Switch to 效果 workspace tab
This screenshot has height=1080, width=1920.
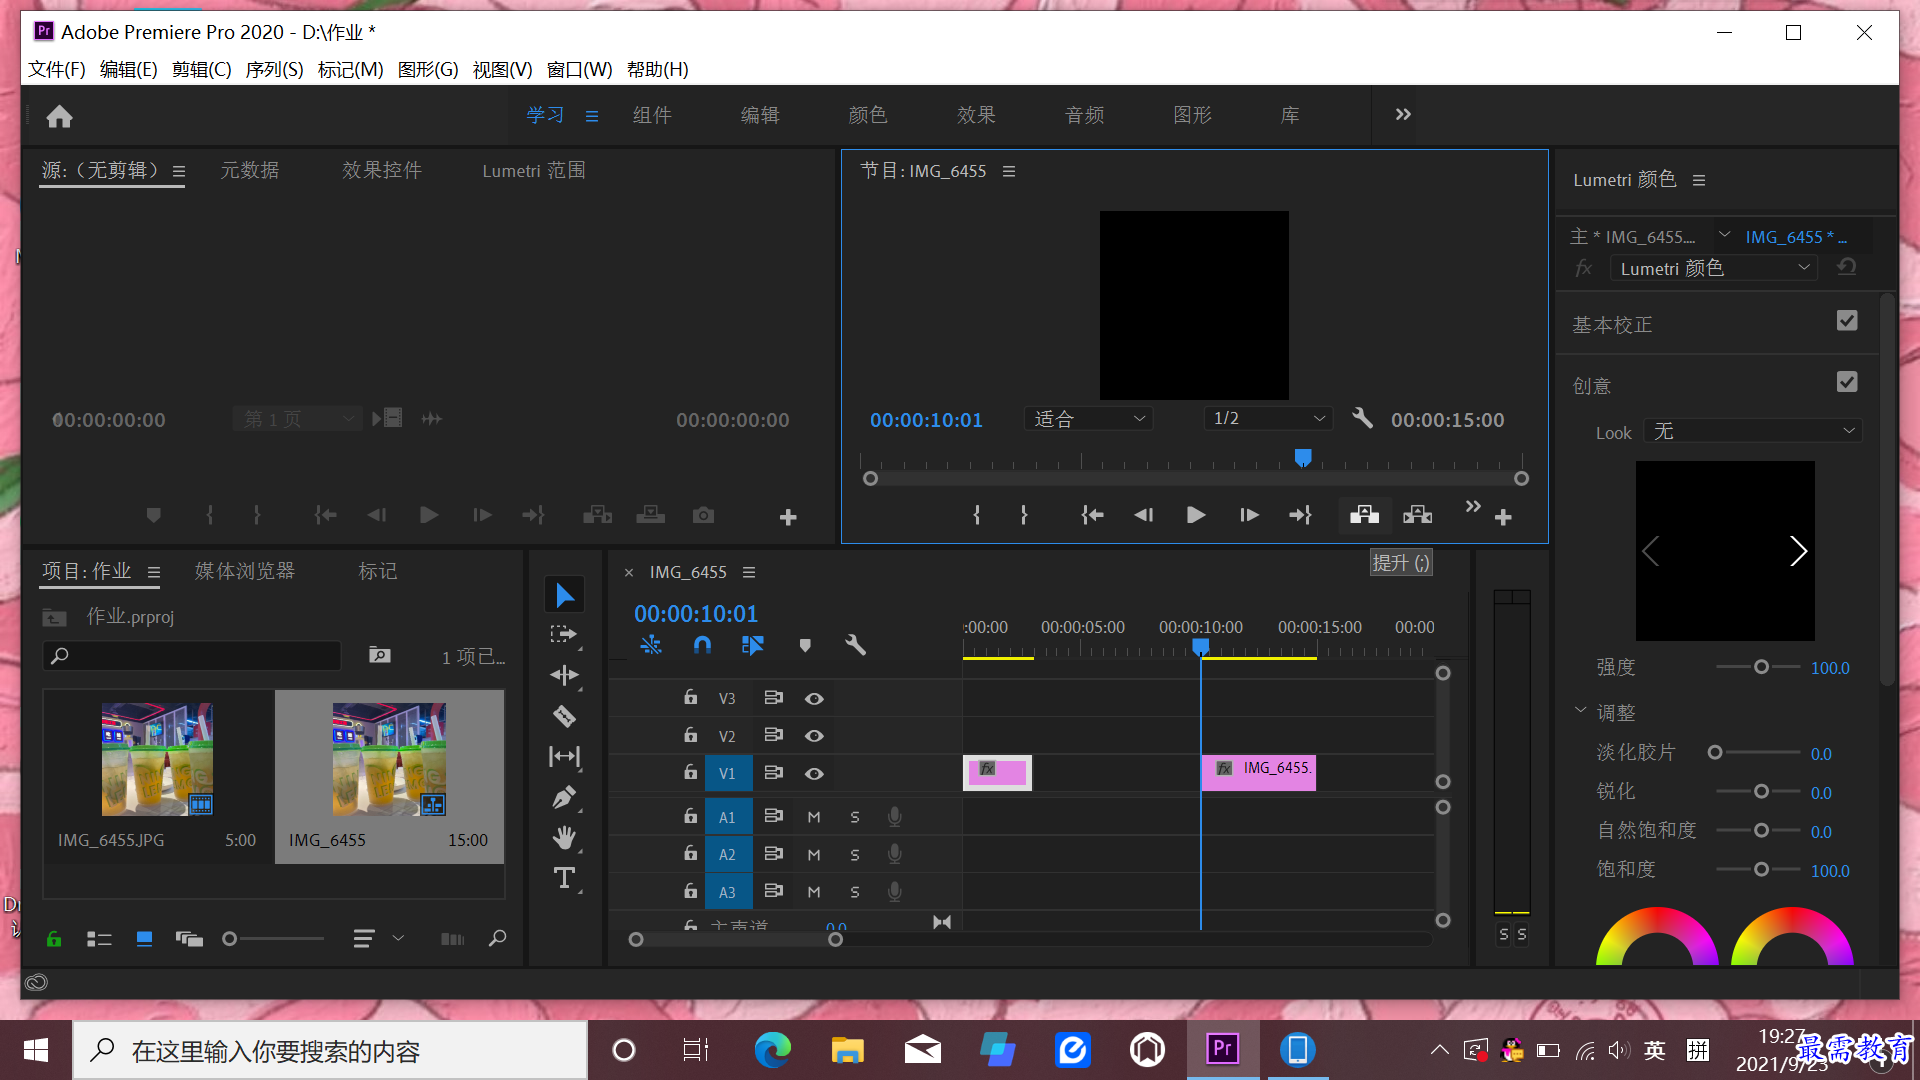tap(976, 115)
